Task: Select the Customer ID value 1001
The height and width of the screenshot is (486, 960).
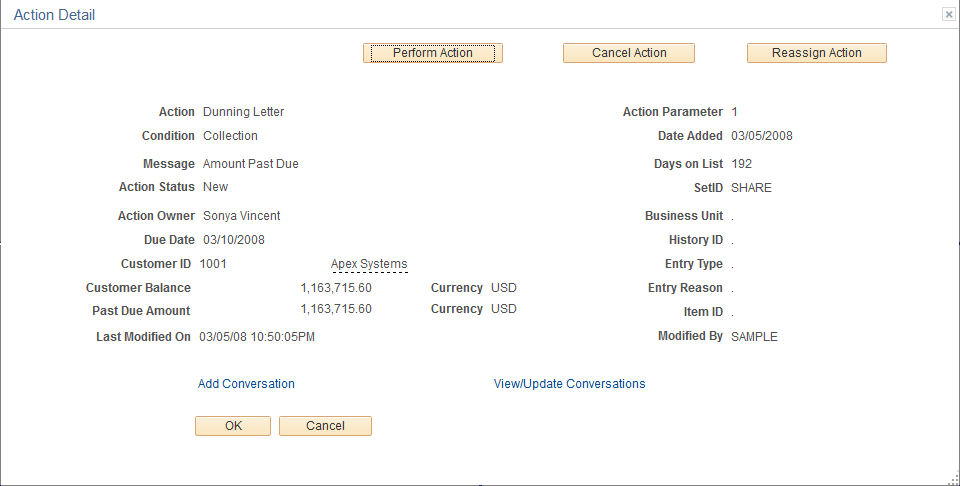Action: 213,264
